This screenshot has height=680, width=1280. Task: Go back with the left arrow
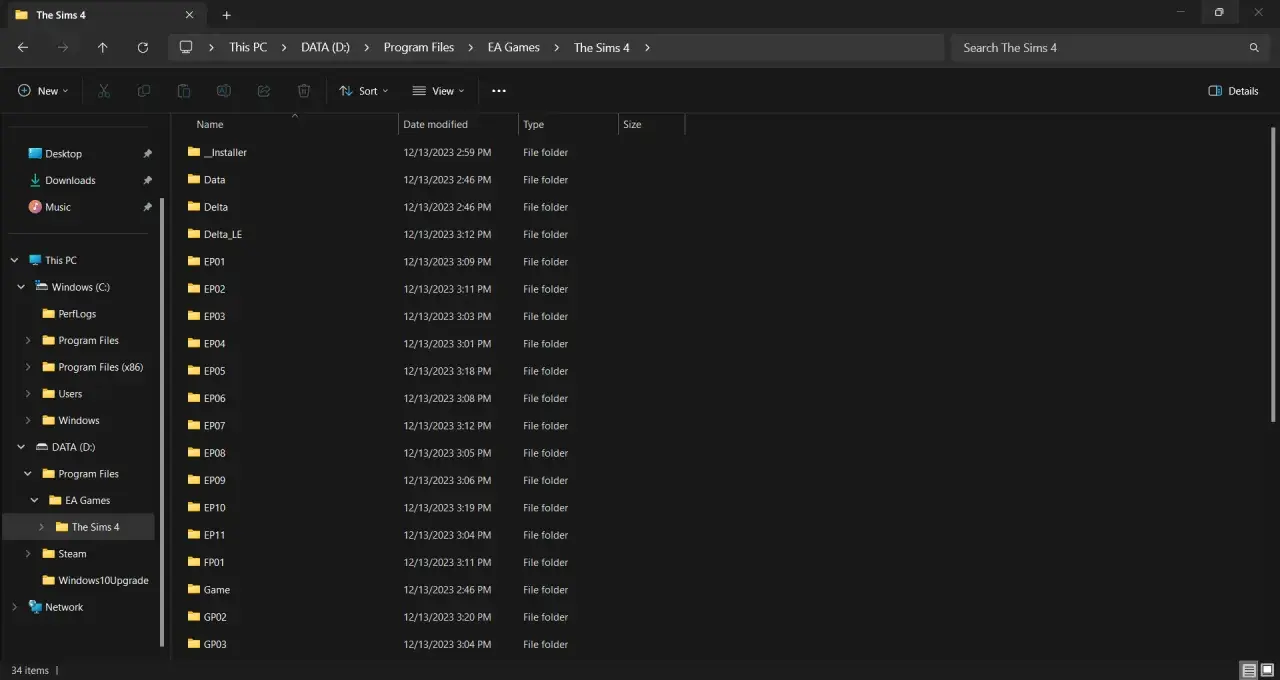click(23, 47)
